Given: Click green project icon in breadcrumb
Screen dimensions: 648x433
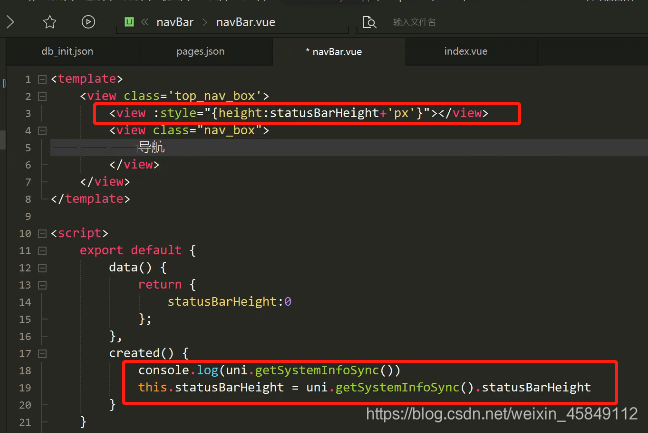Looking at the screenshot, I should point(129,21).
